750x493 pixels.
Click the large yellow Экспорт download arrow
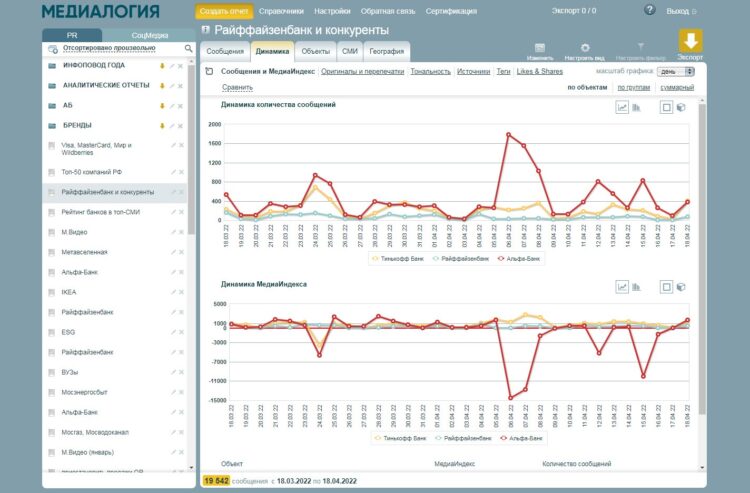click(x=690, y=41)
